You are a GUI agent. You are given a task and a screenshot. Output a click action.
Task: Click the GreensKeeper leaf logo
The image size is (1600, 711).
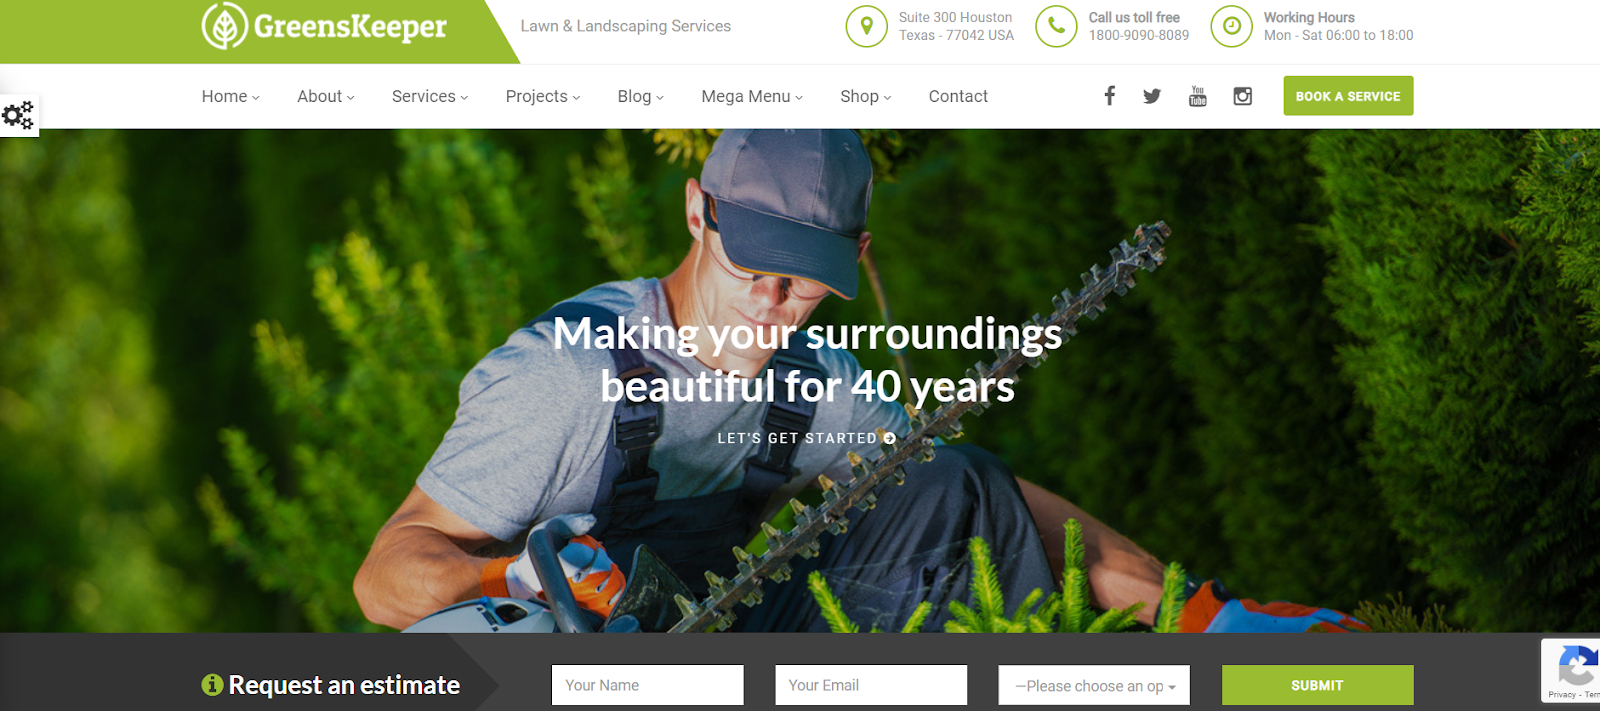click(225, 26)
